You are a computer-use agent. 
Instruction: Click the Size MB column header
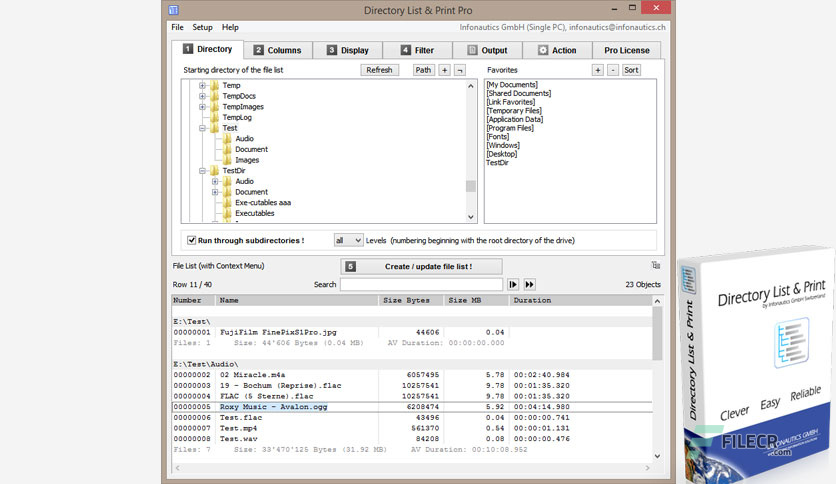tap(476, 301)
